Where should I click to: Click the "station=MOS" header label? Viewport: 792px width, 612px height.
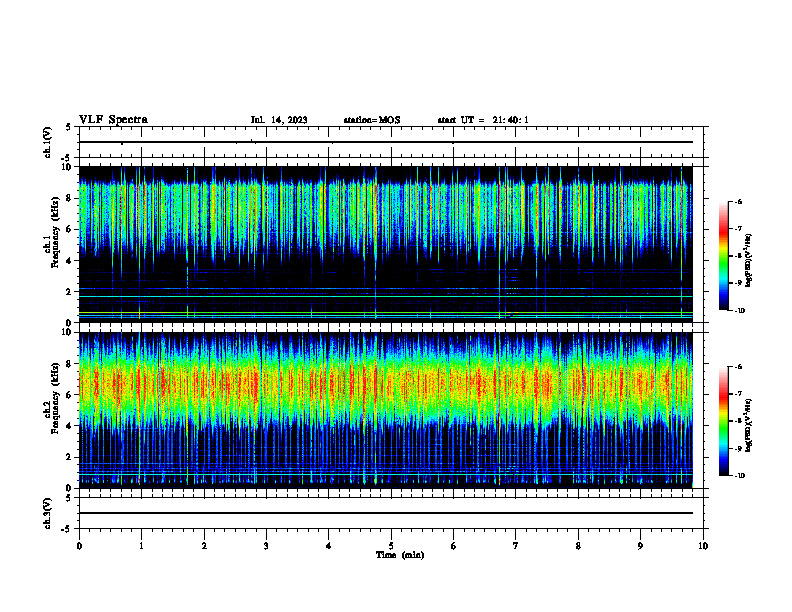tap(372, 120)
